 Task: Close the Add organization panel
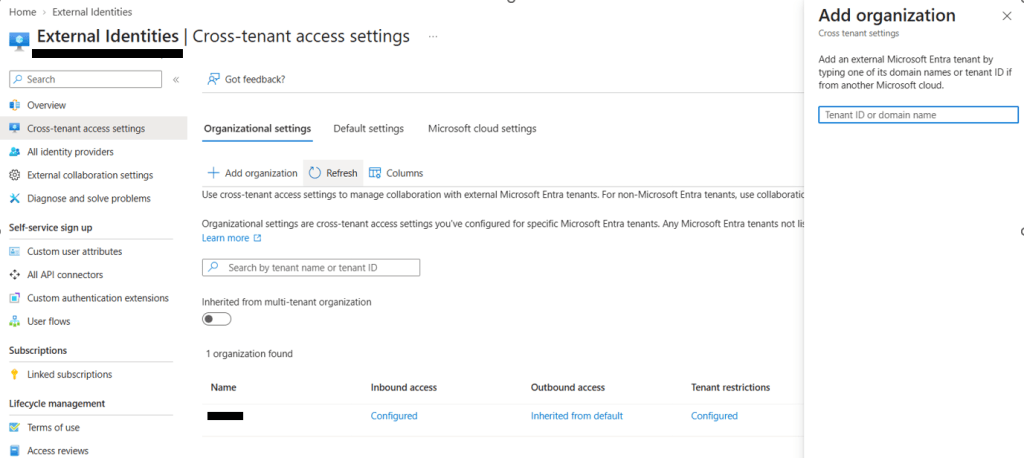coord(1006,16)
